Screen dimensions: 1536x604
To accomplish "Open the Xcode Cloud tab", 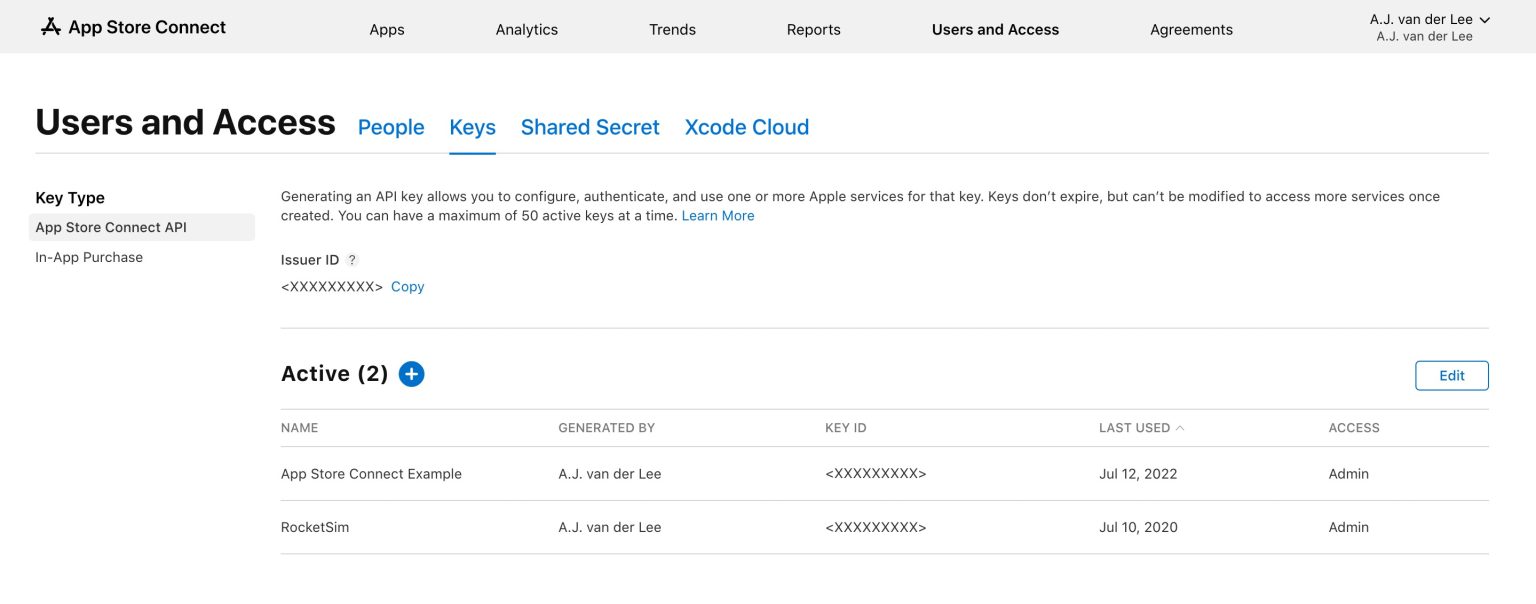I will (746, 127).
